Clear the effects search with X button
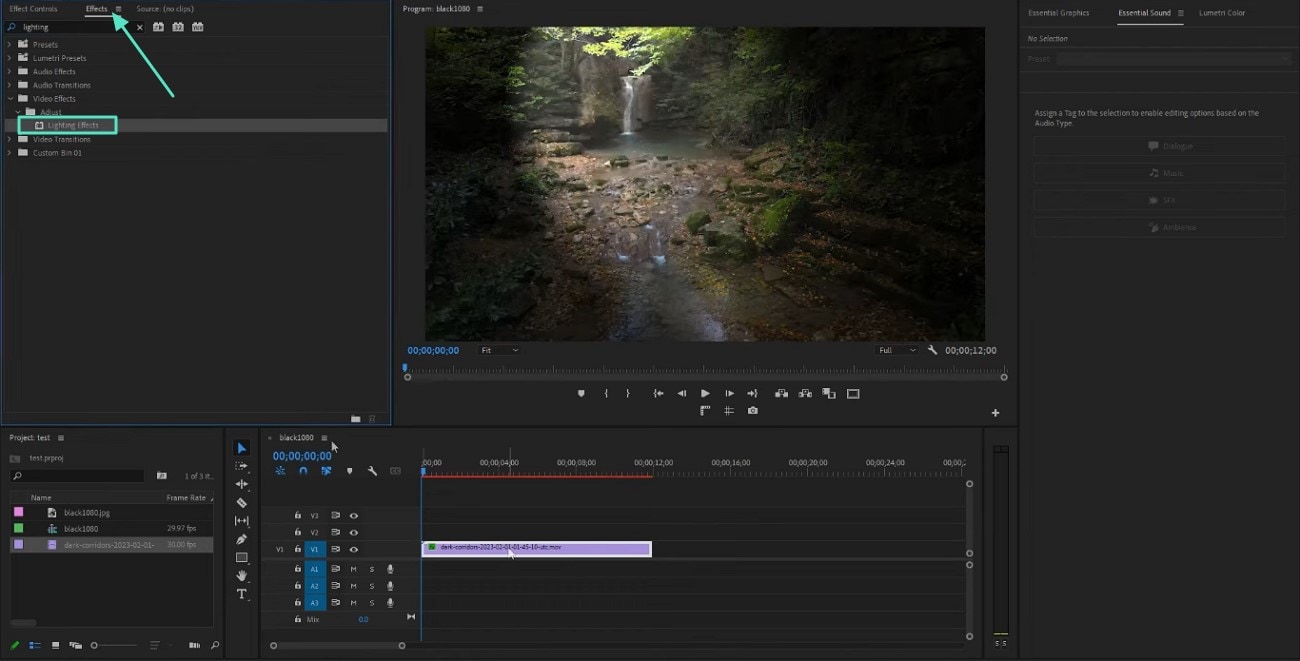 pos(139,27)
